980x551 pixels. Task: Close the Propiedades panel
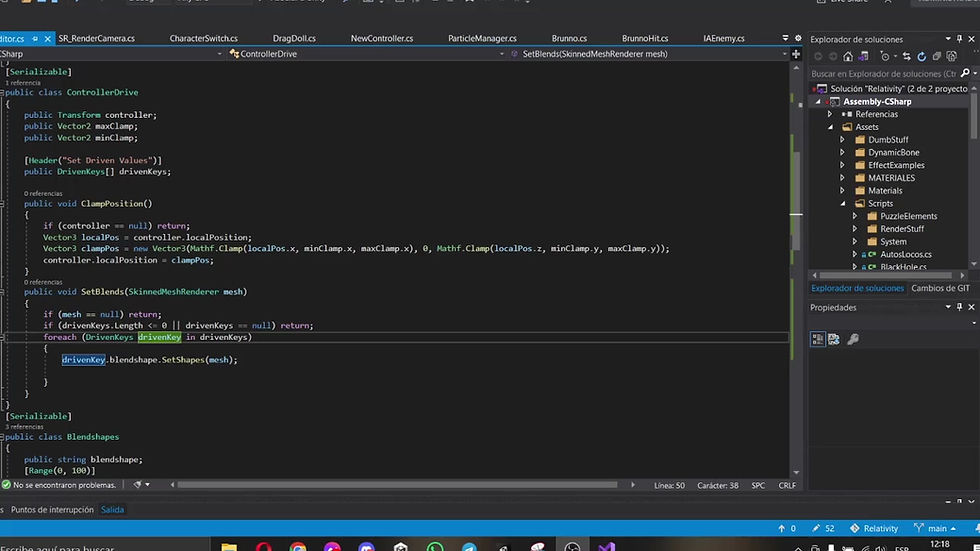pyautogui.click(x=971, y=307)
